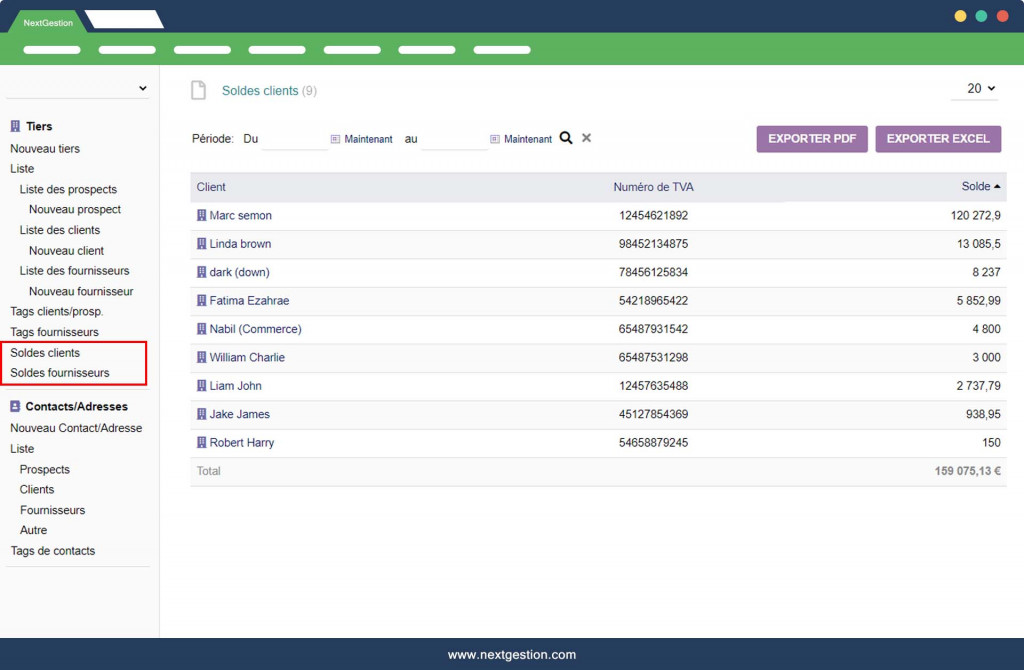
Task: Select Liste des clients in the sidebar
Action: pos(60,230)
